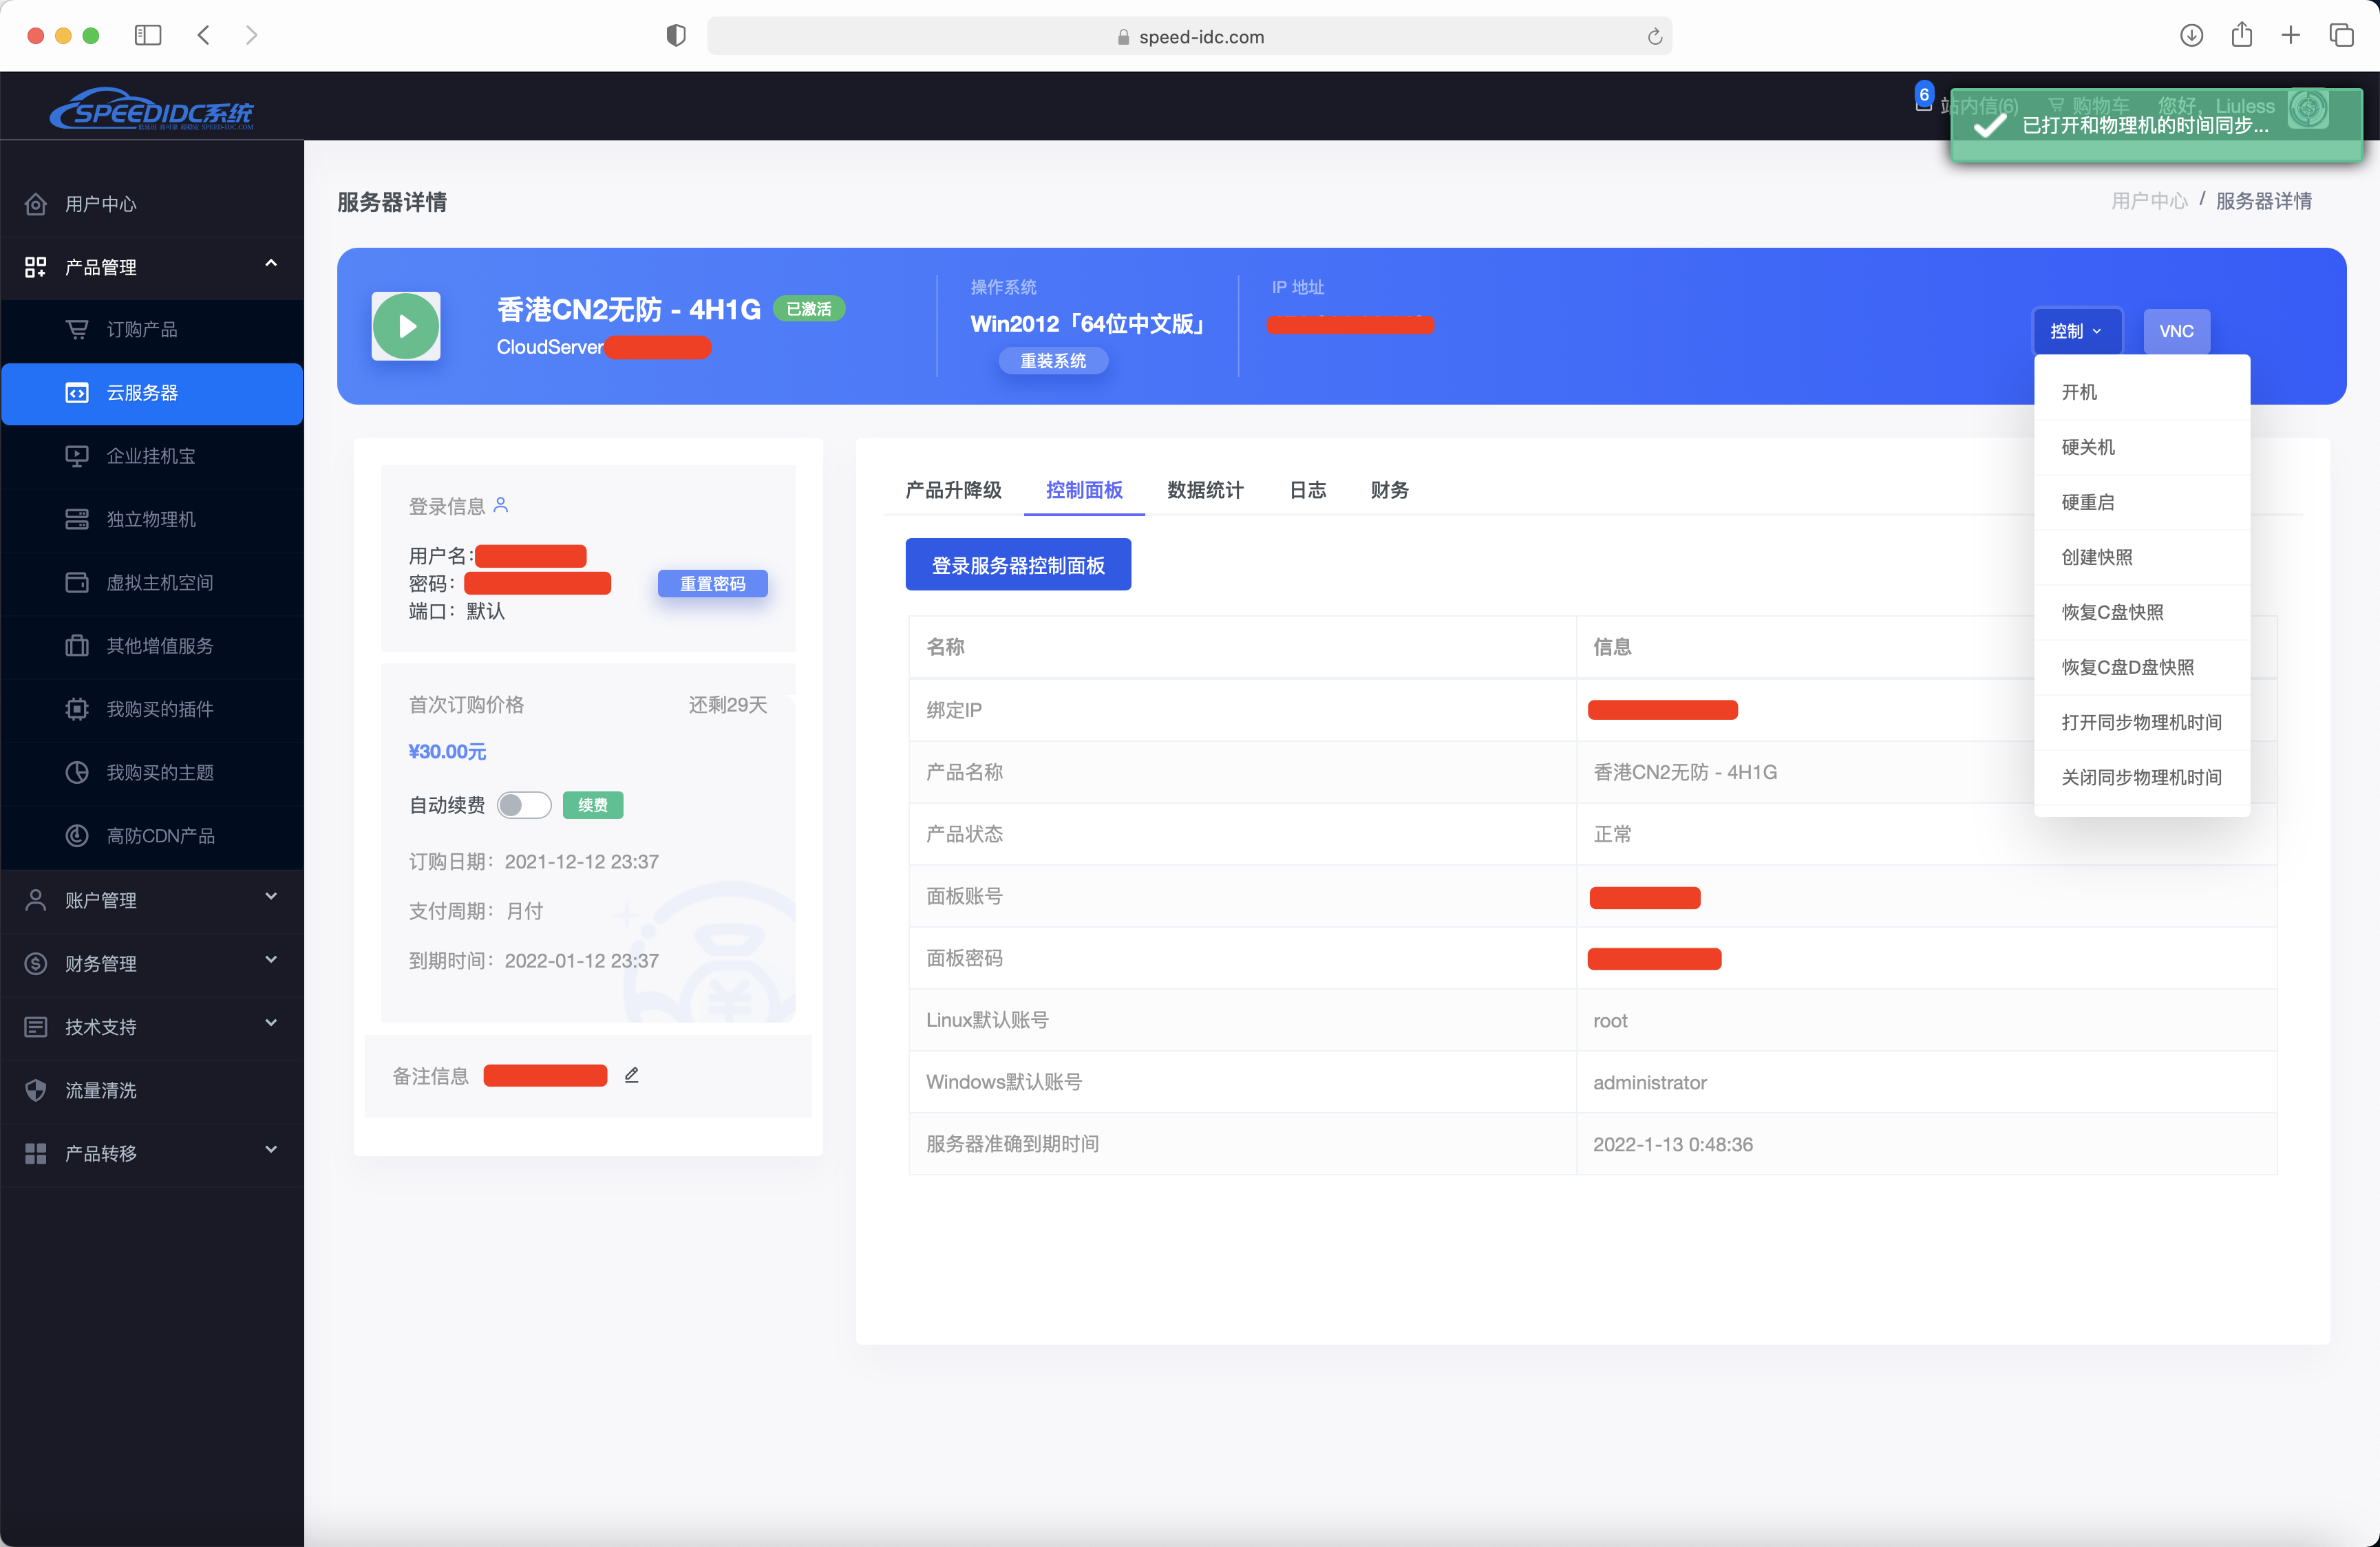Dismiss the green 时间同步 success notification

point(2156,125)
